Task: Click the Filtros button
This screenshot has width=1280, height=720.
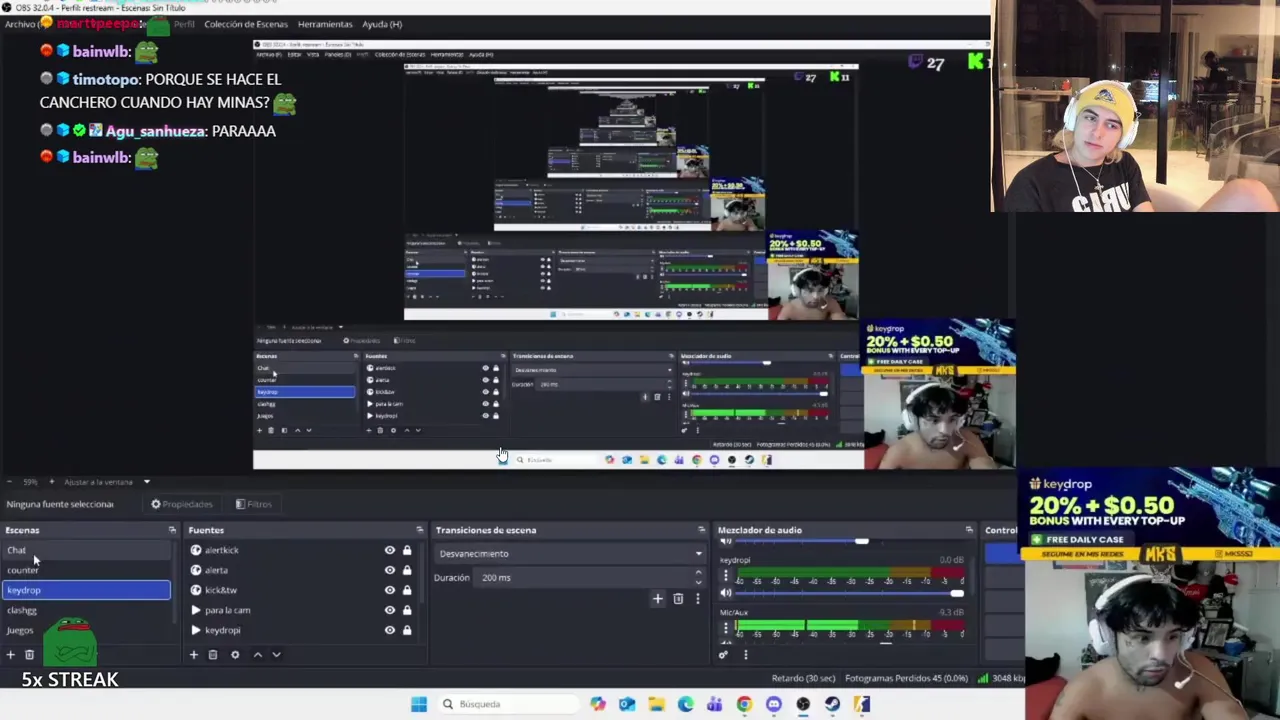Action: click(254, 504)
